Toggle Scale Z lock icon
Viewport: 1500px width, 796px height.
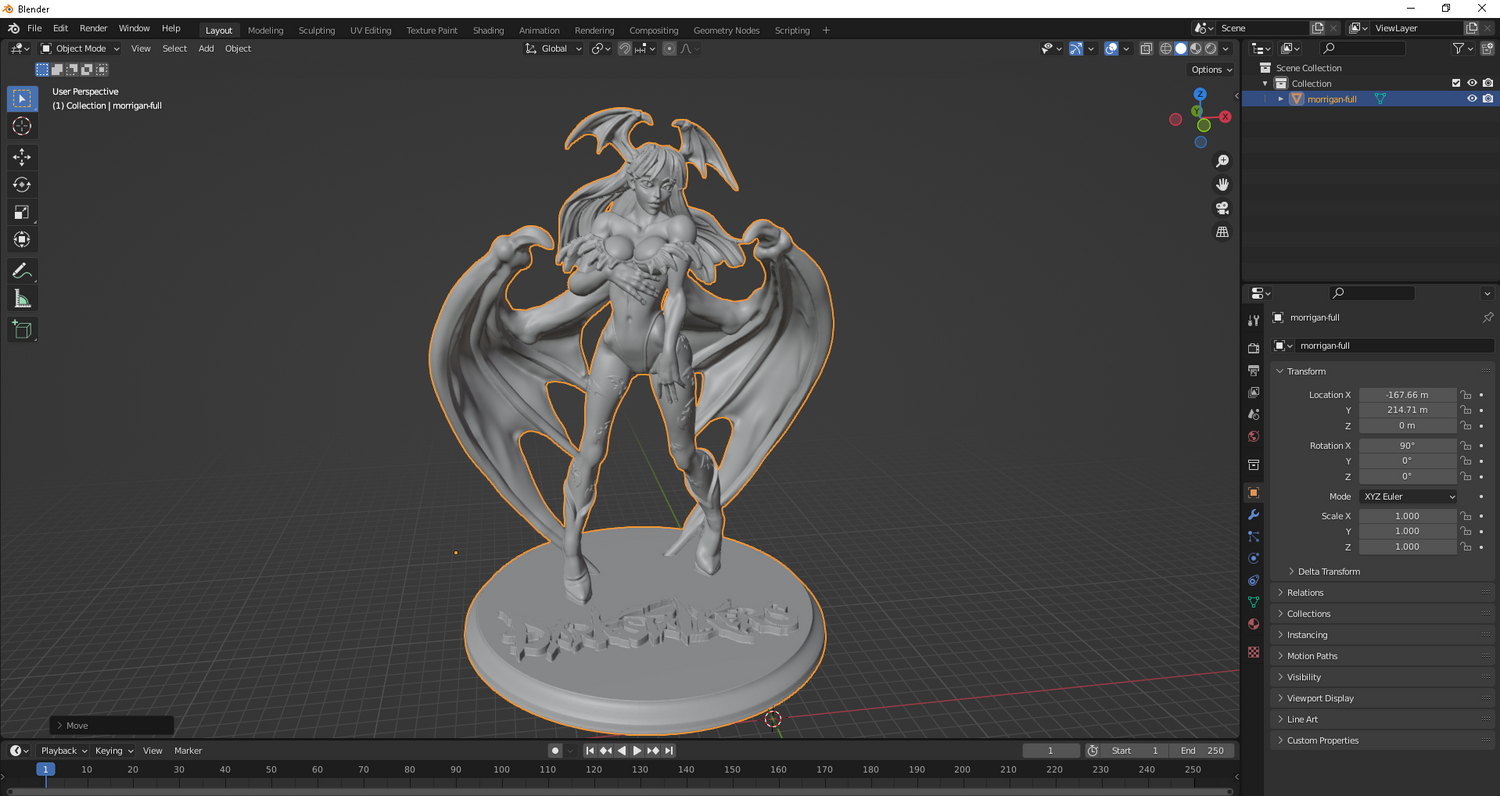(1466, 547)
